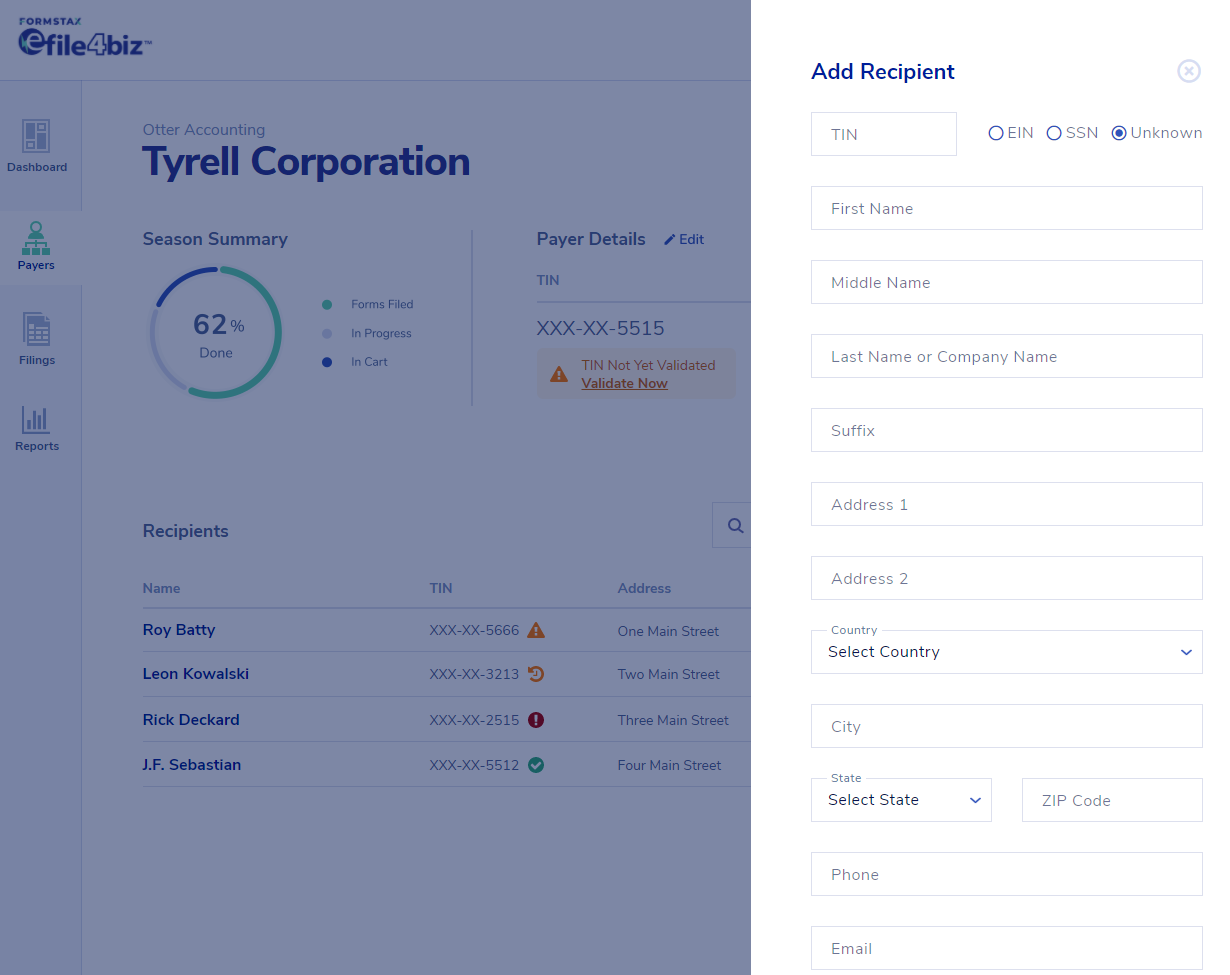Click the Validate Now link
Screen dimensions: 1230x975
click(624, 383)
